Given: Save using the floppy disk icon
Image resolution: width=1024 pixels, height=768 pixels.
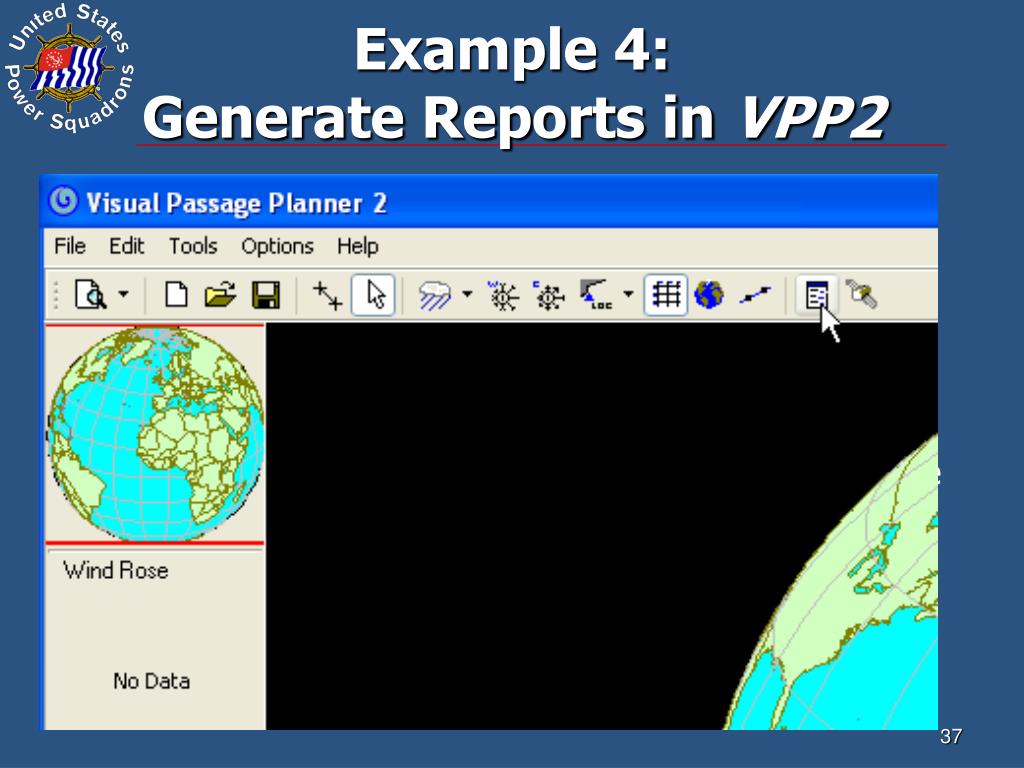Looking at the screenshot, I should pos(266,295).
